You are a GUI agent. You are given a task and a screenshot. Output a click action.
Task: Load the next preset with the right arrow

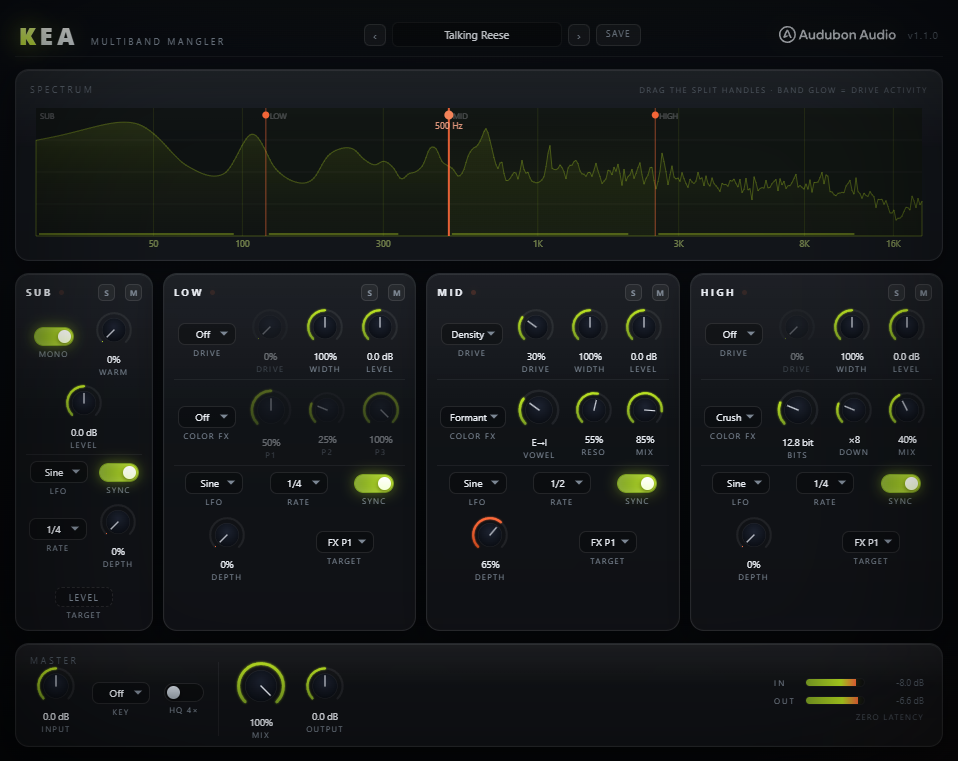click(x=579, y=35)
